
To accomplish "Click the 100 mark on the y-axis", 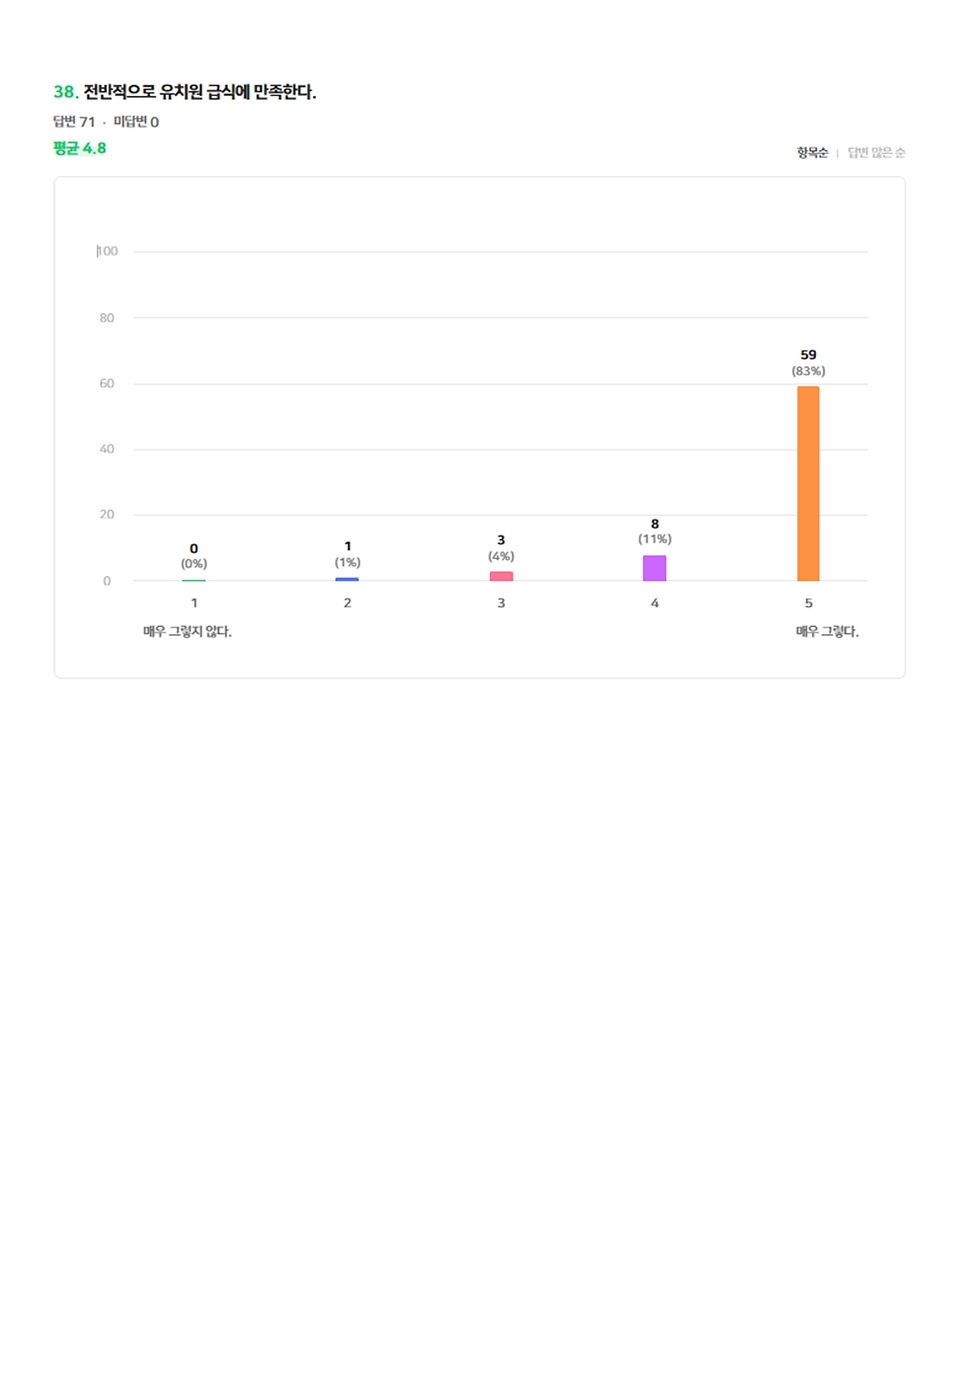I will coord(107,251).
